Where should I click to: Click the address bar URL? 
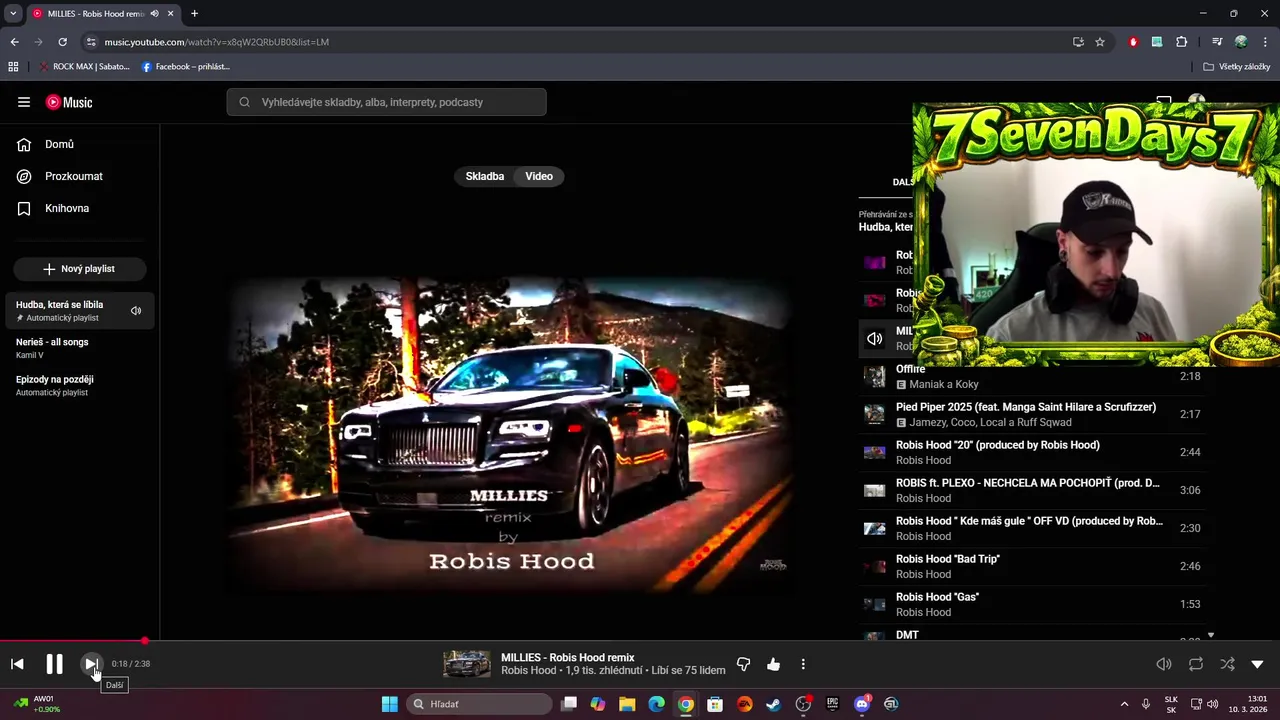(x=217, y=42)
